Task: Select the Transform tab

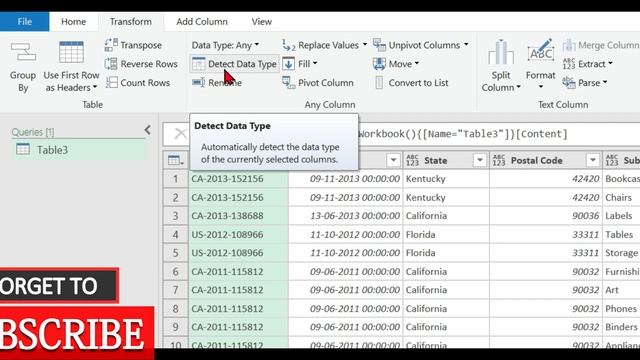Action: [131, 21]
